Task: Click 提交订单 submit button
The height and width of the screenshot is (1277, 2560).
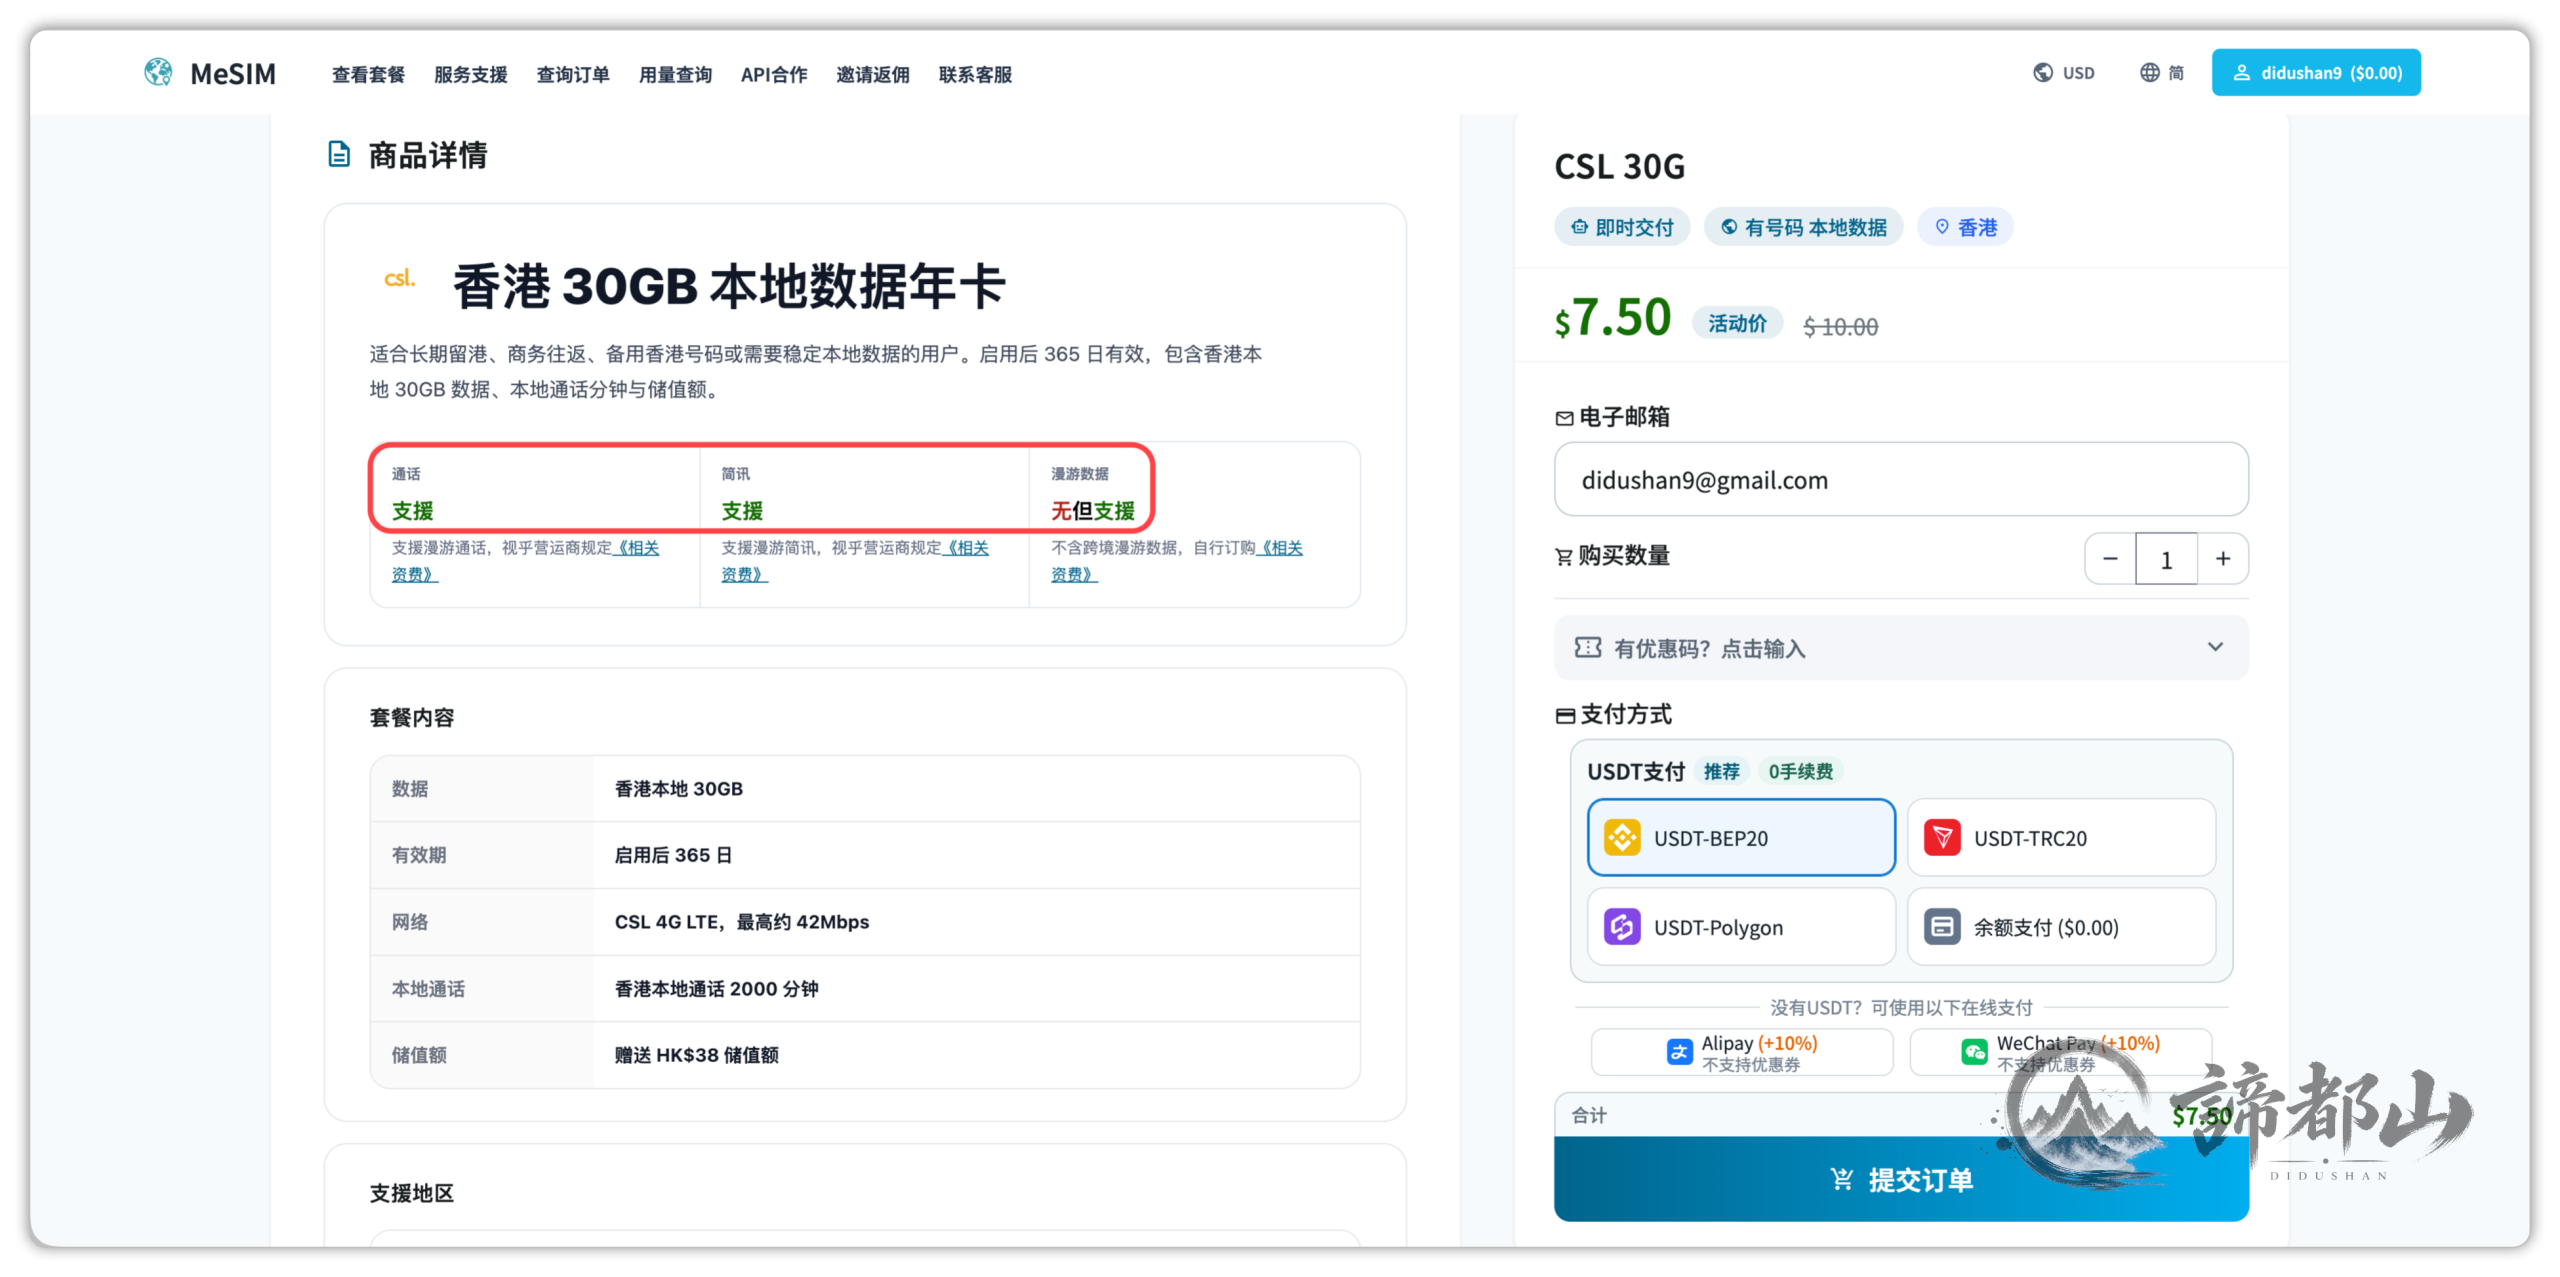Action: tap(1901, 1179)
